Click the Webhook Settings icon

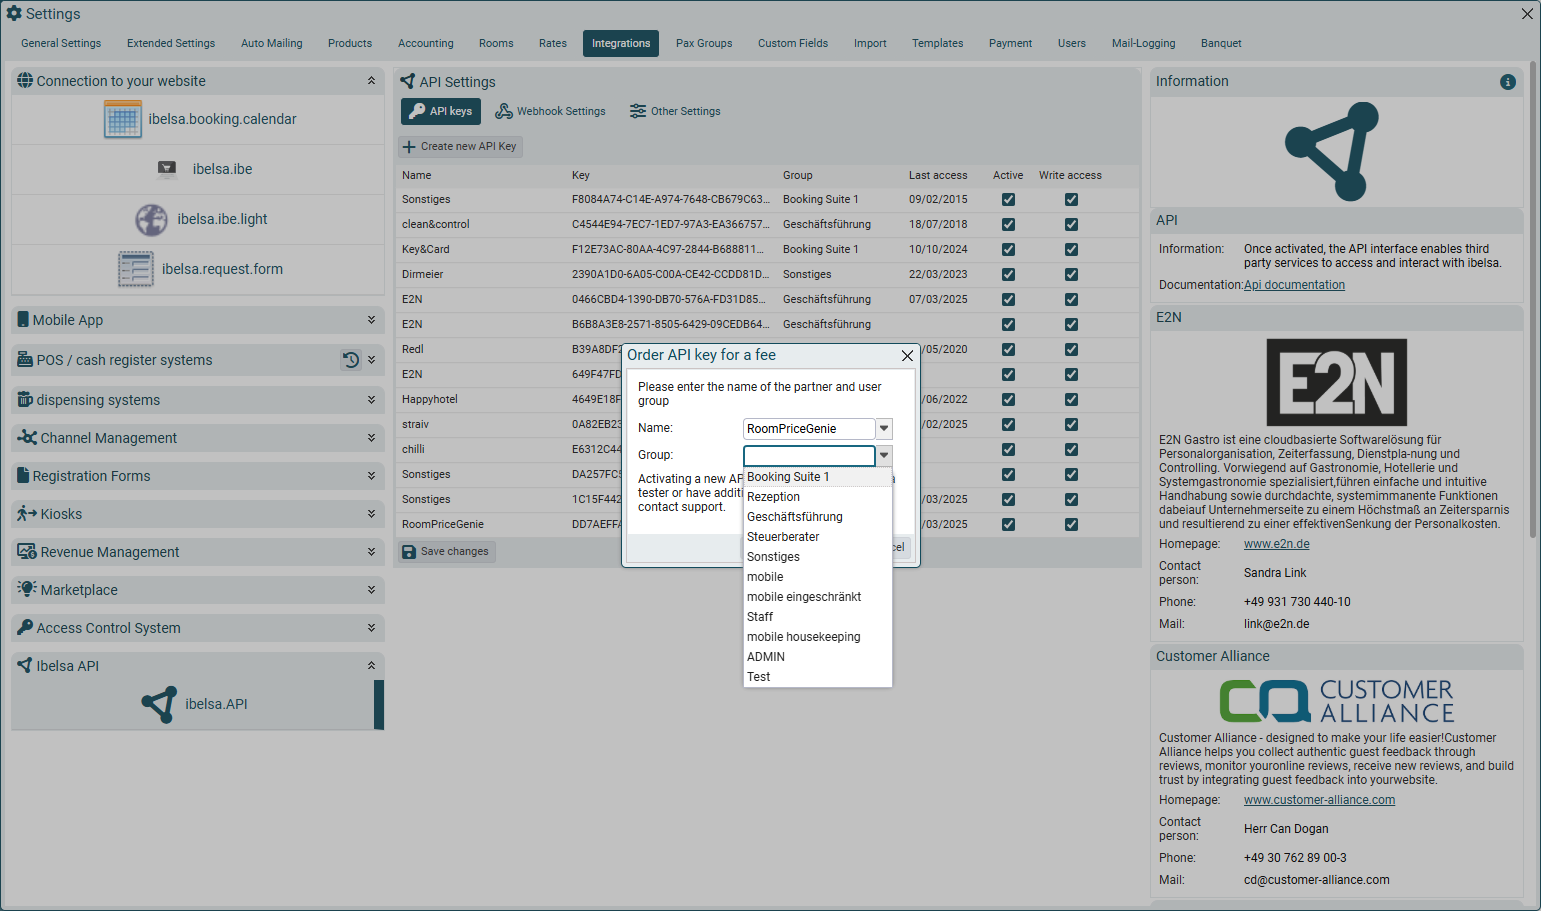tap(504, 111)
